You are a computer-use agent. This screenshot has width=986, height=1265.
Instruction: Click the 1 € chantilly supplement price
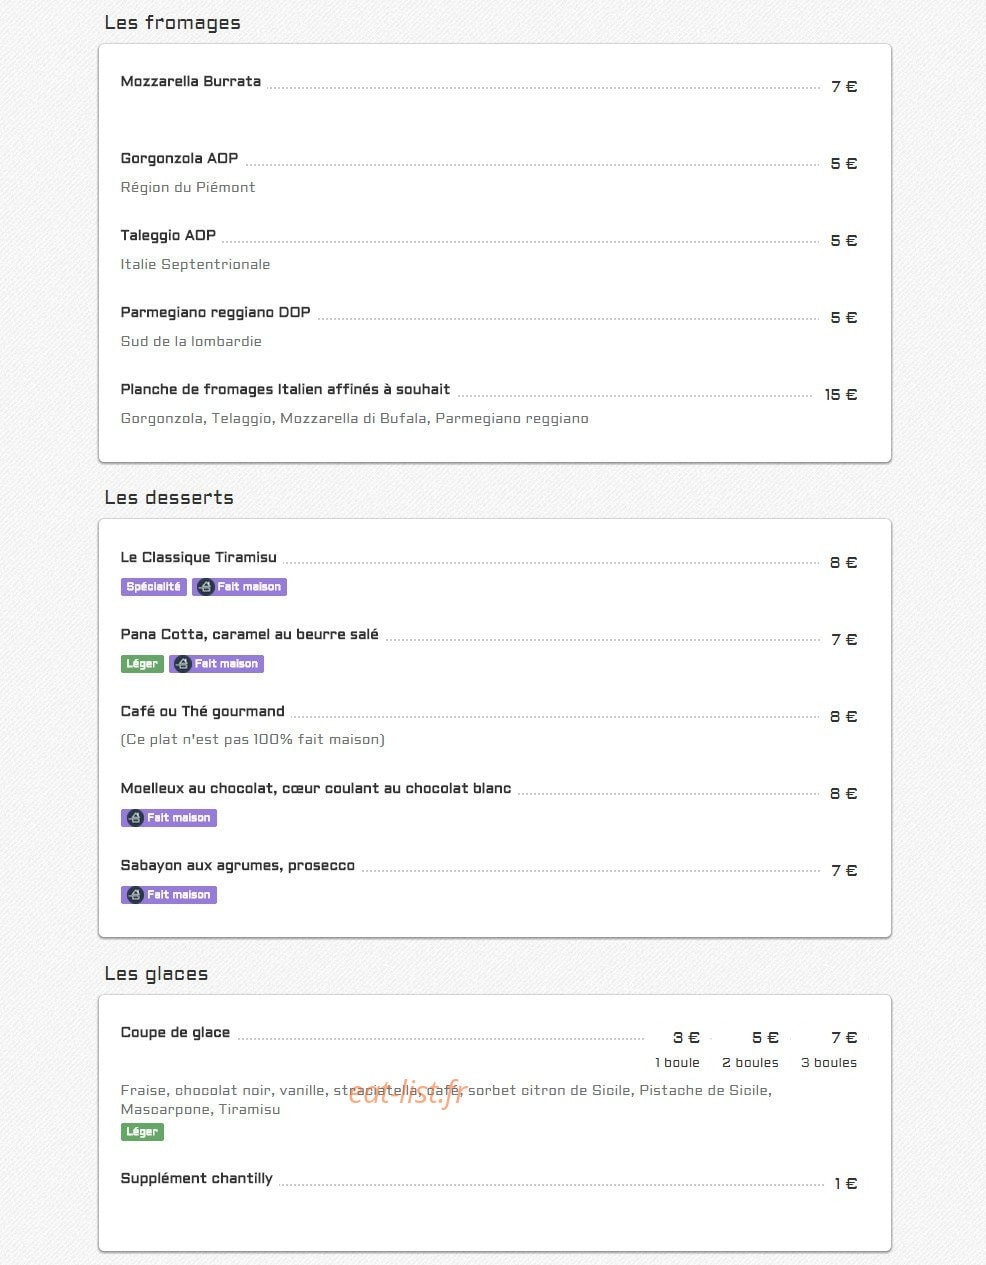[846, 1184]
